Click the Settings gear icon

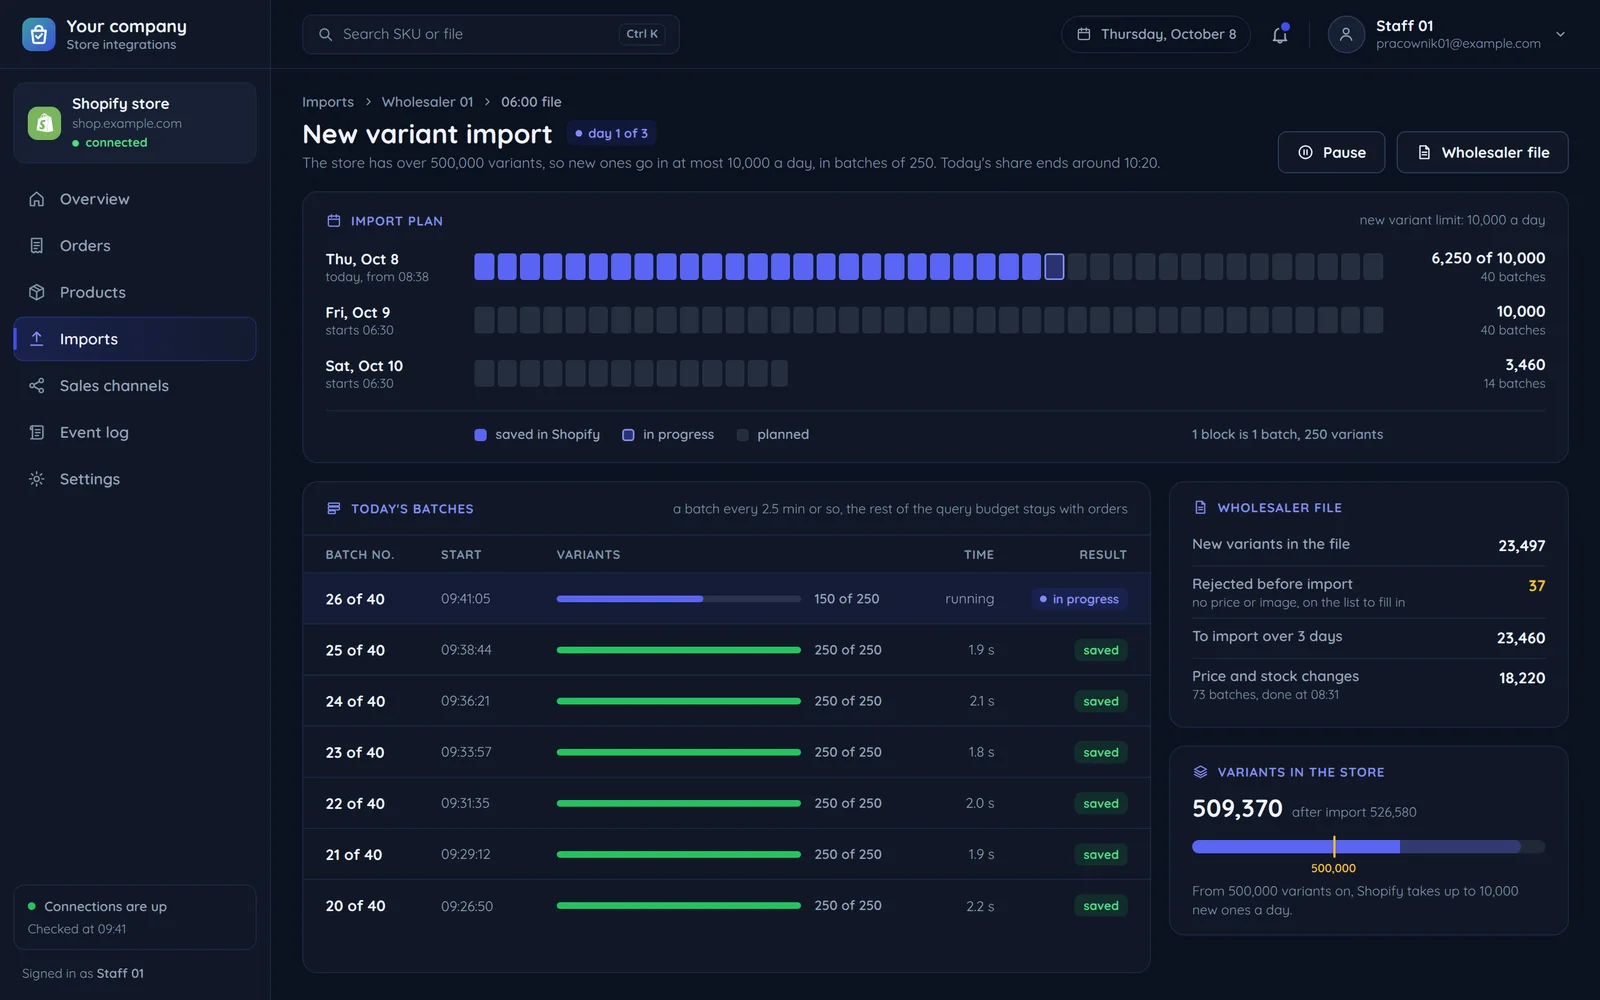click(37, 479)
